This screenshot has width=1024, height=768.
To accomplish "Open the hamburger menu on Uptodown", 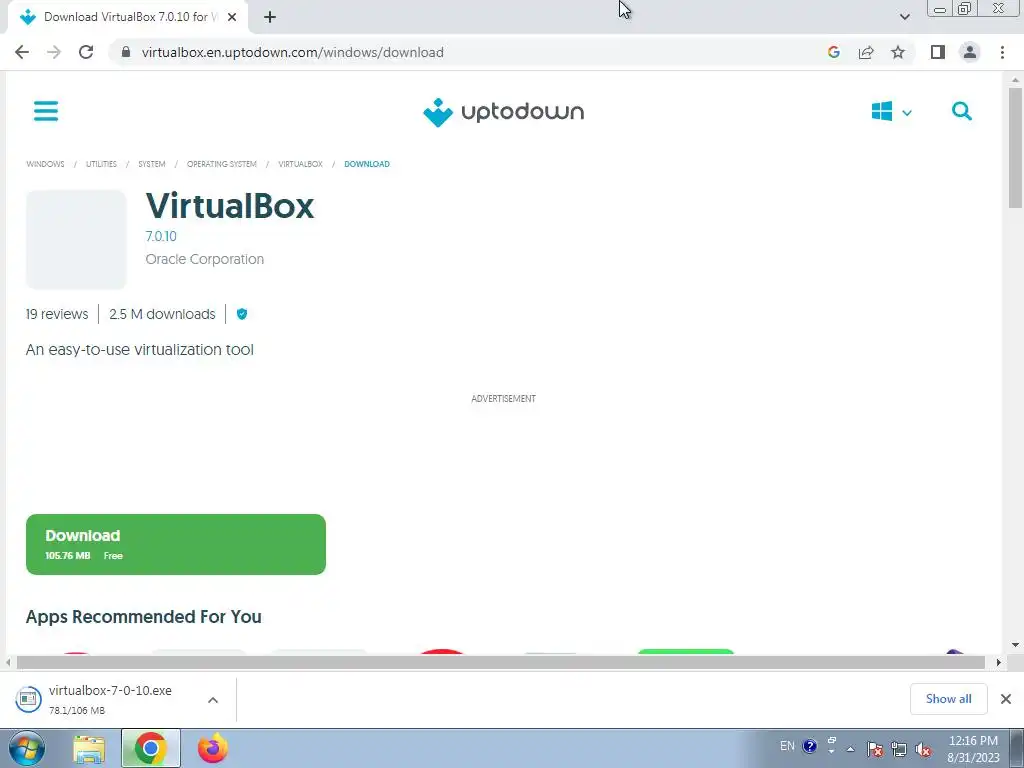I will pyautogui.click(x=46, y=111).
